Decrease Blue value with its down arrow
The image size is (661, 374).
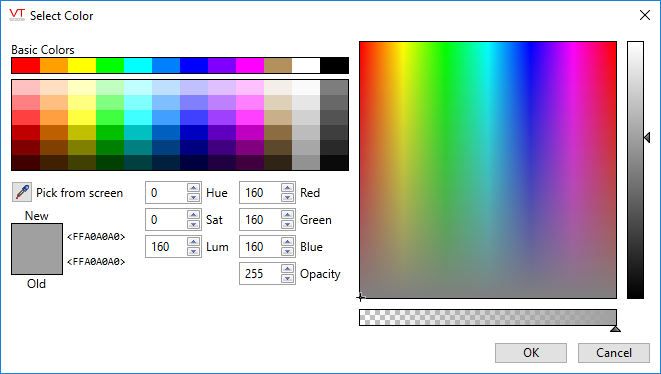pyautogui.click(x=288, y=251)
